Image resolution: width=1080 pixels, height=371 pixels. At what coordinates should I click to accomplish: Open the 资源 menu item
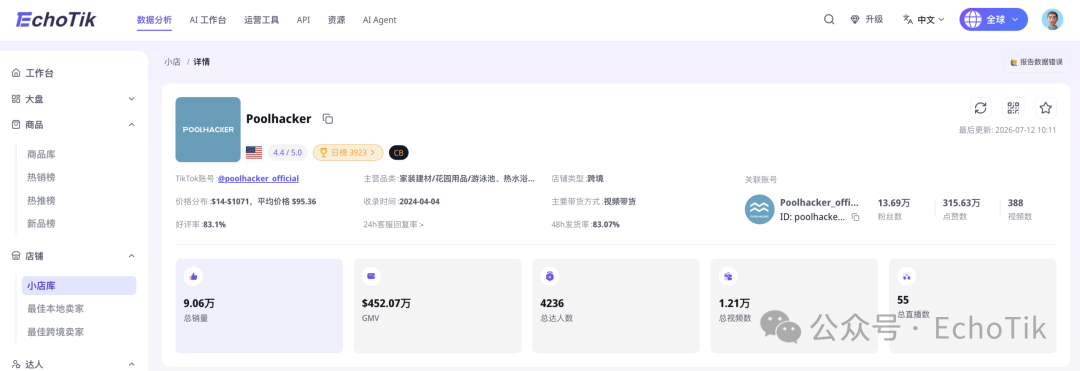tap(337, 20)
